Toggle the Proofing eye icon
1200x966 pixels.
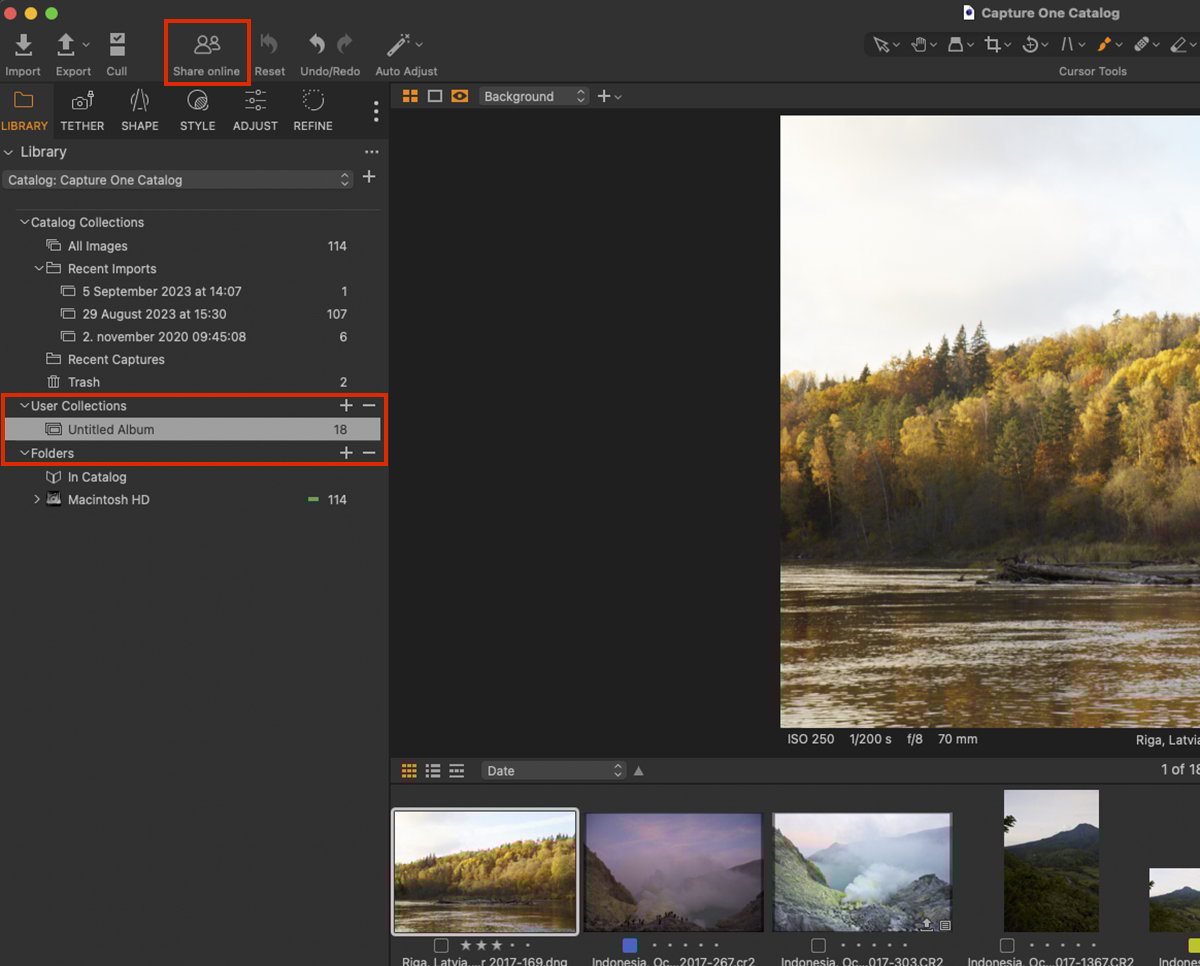(460, 95)
